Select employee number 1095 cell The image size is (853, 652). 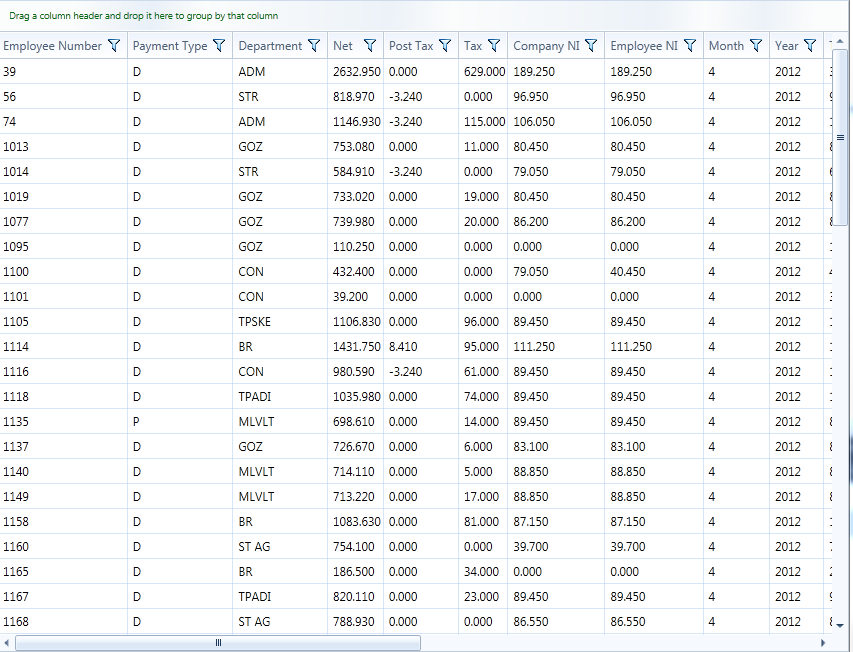[64, 246]
